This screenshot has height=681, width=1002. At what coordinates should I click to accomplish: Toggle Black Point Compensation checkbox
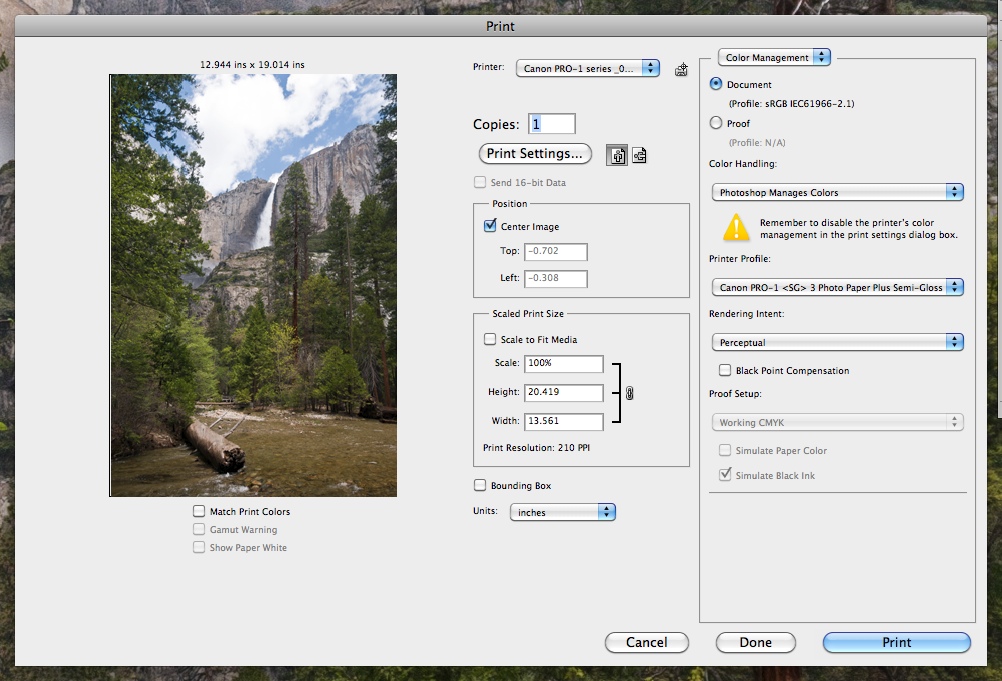point(725,371)
